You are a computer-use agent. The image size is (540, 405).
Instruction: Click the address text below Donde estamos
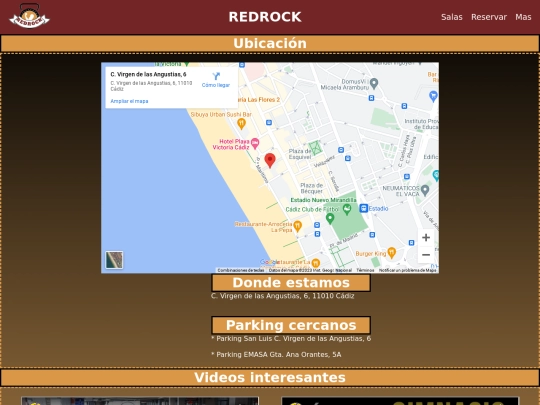point(282,296)
